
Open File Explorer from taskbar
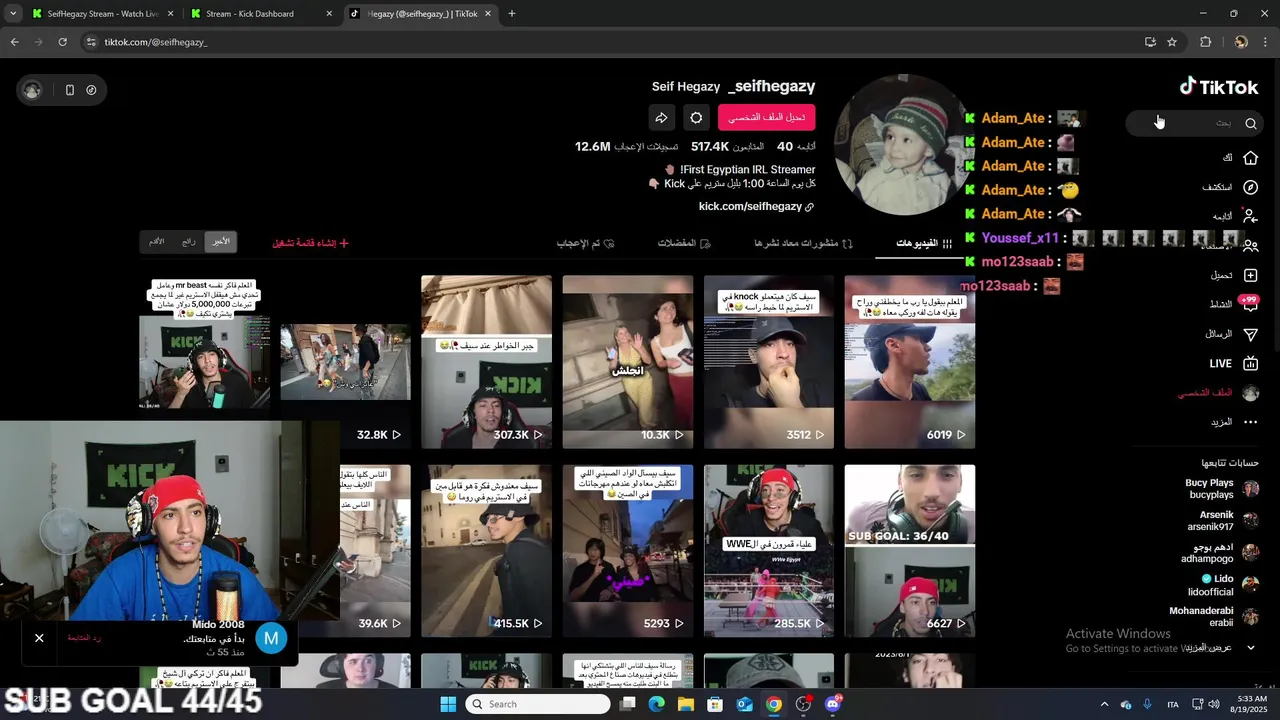[x=686, y=704]
